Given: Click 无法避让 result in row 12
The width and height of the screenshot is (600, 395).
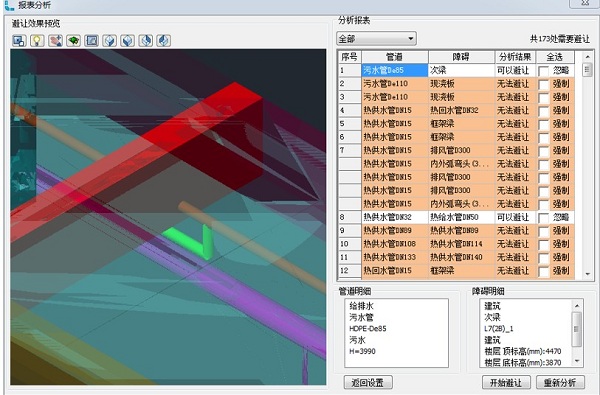Looking at the screenshot, I should point(515,271).
